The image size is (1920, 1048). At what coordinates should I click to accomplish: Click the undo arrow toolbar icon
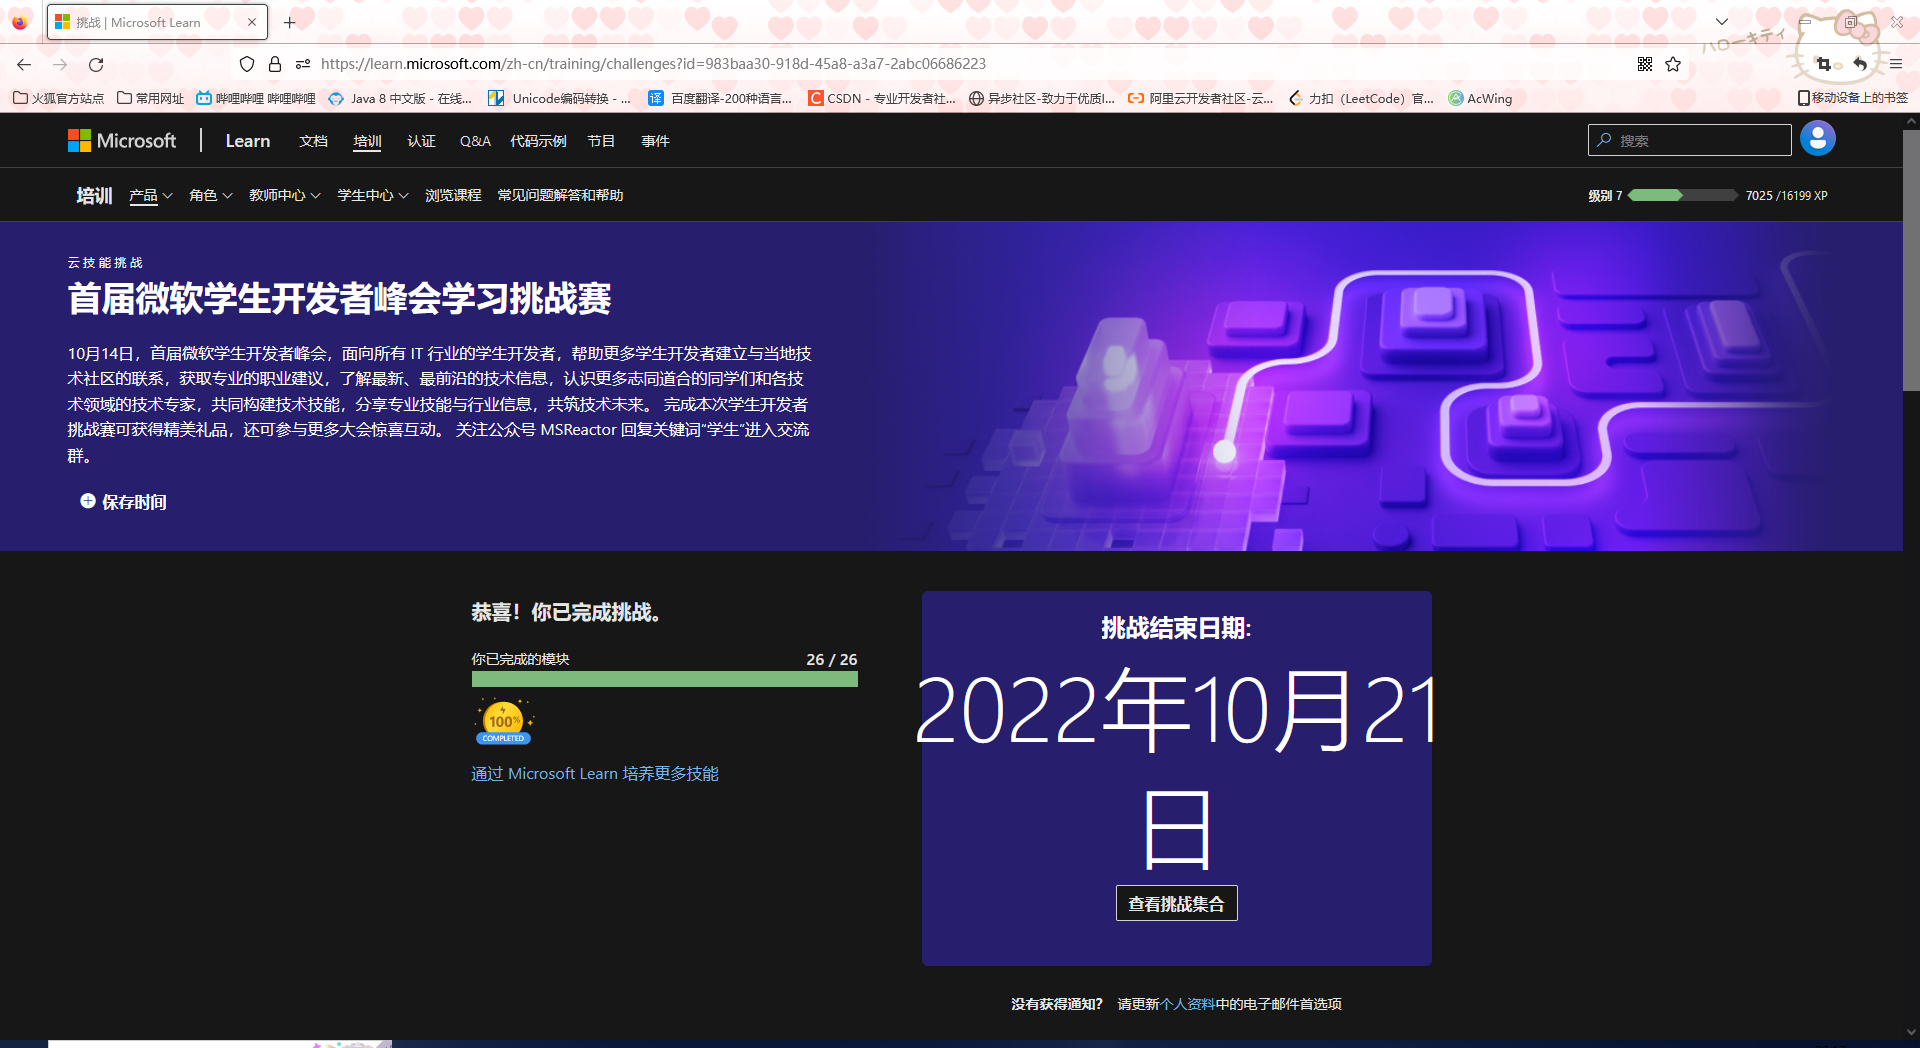(x=1860, y=64)
